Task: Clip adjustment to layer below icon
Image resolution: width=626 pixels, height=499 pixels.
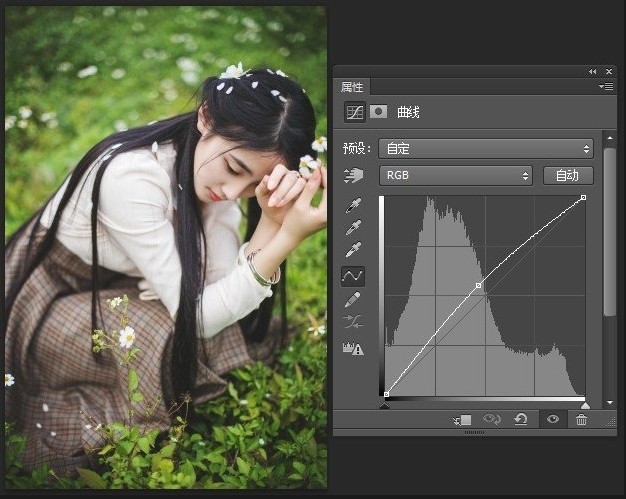Action: 462,420
